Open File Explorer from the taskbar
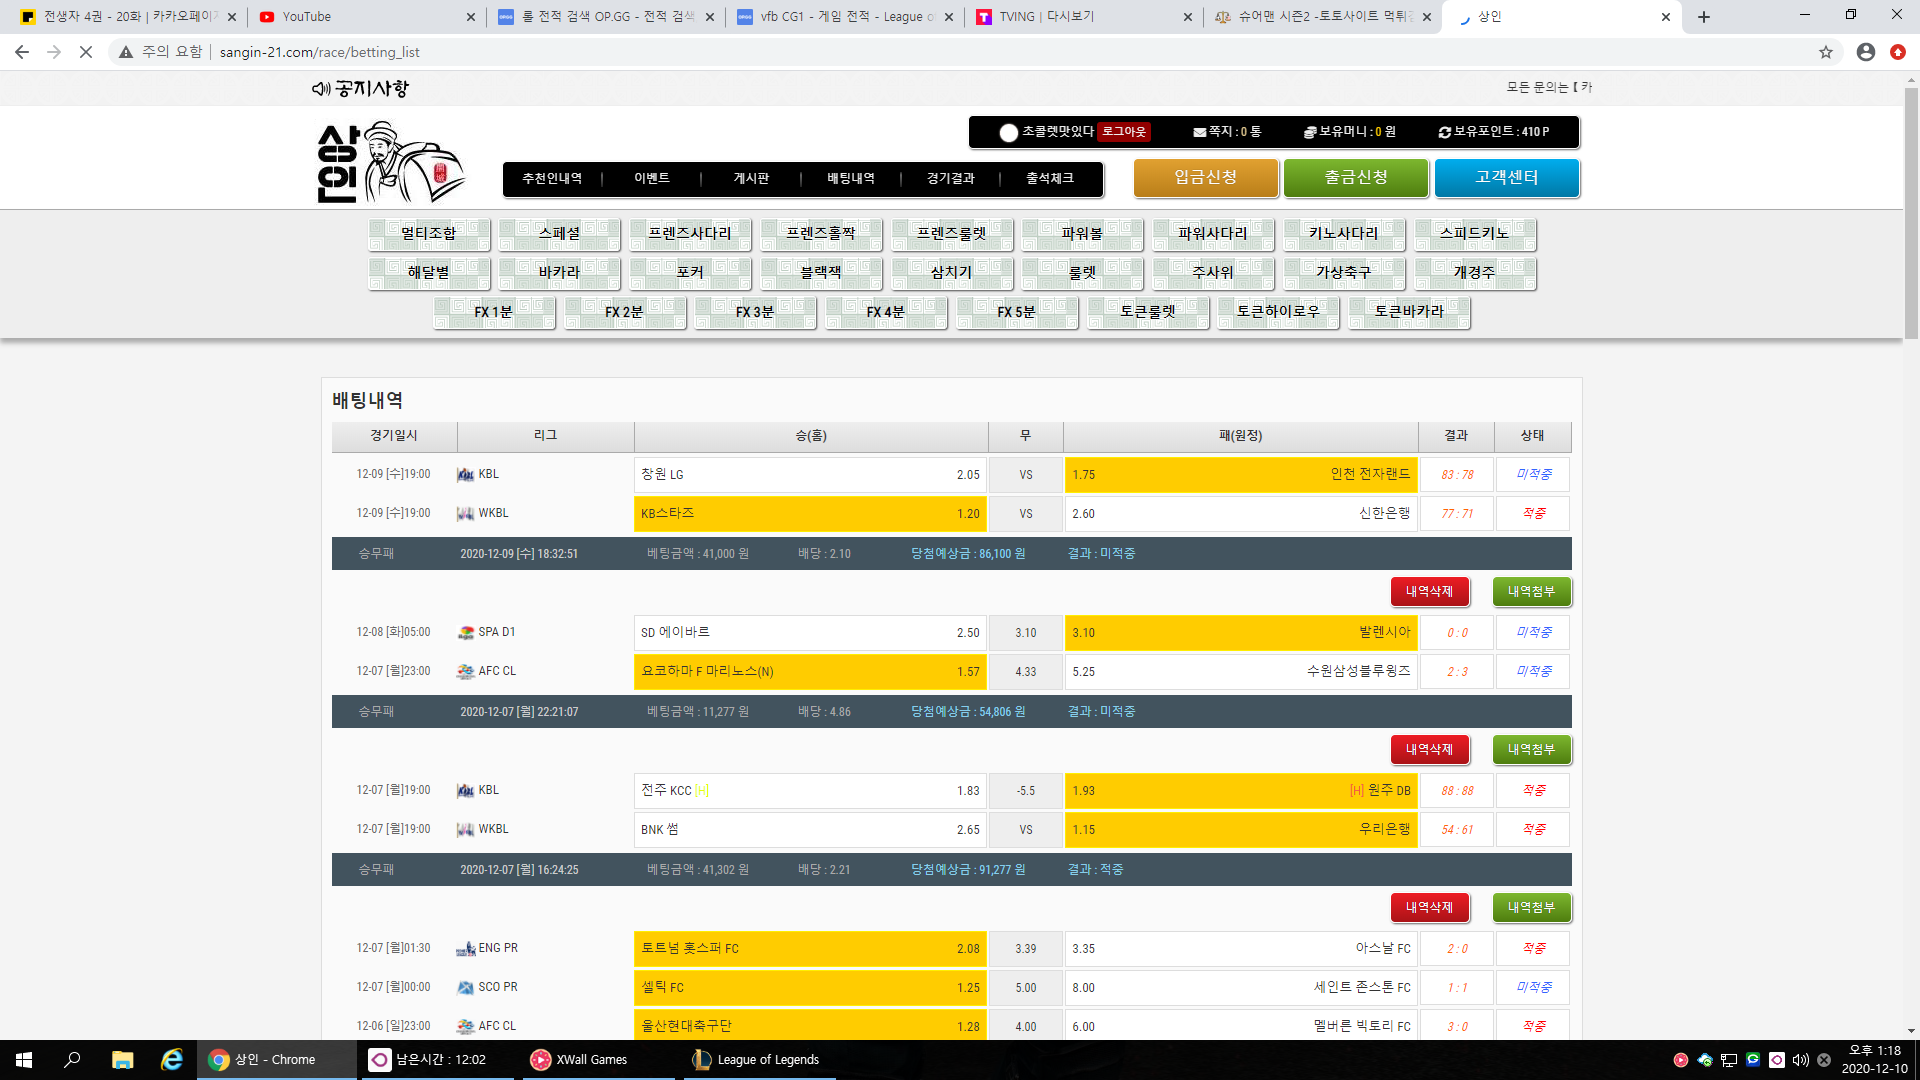 (x=122, y=1059)
